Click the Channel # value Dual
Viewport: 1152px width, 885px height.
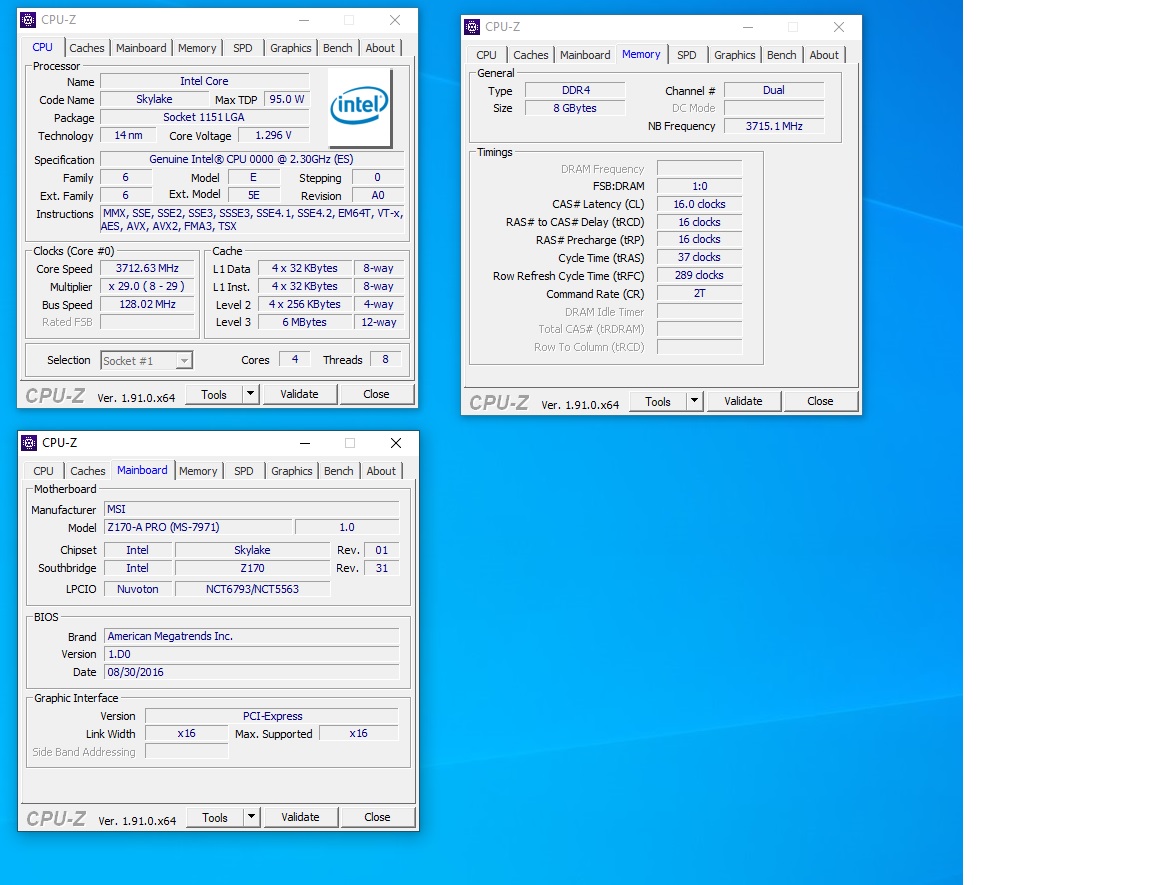click(x=774, y=90)
